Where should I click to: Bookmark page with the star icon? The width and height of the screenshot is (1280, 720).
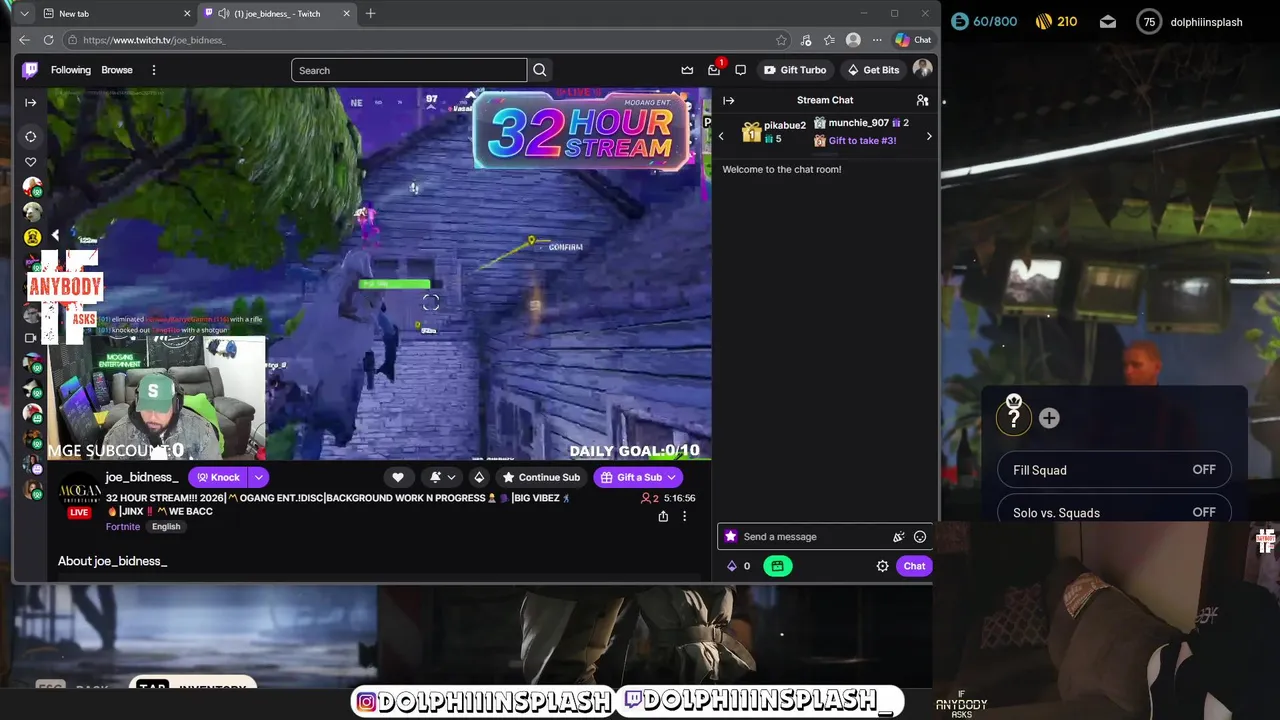(x=781, y=40)
